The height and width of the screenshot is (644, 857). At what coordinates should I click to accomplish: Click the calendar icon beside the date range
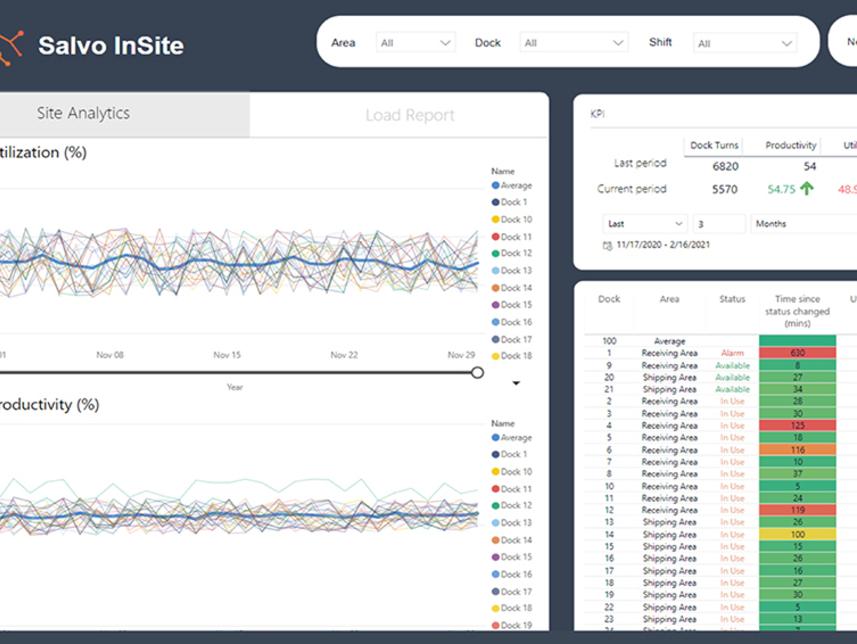(x=607, y=245)
